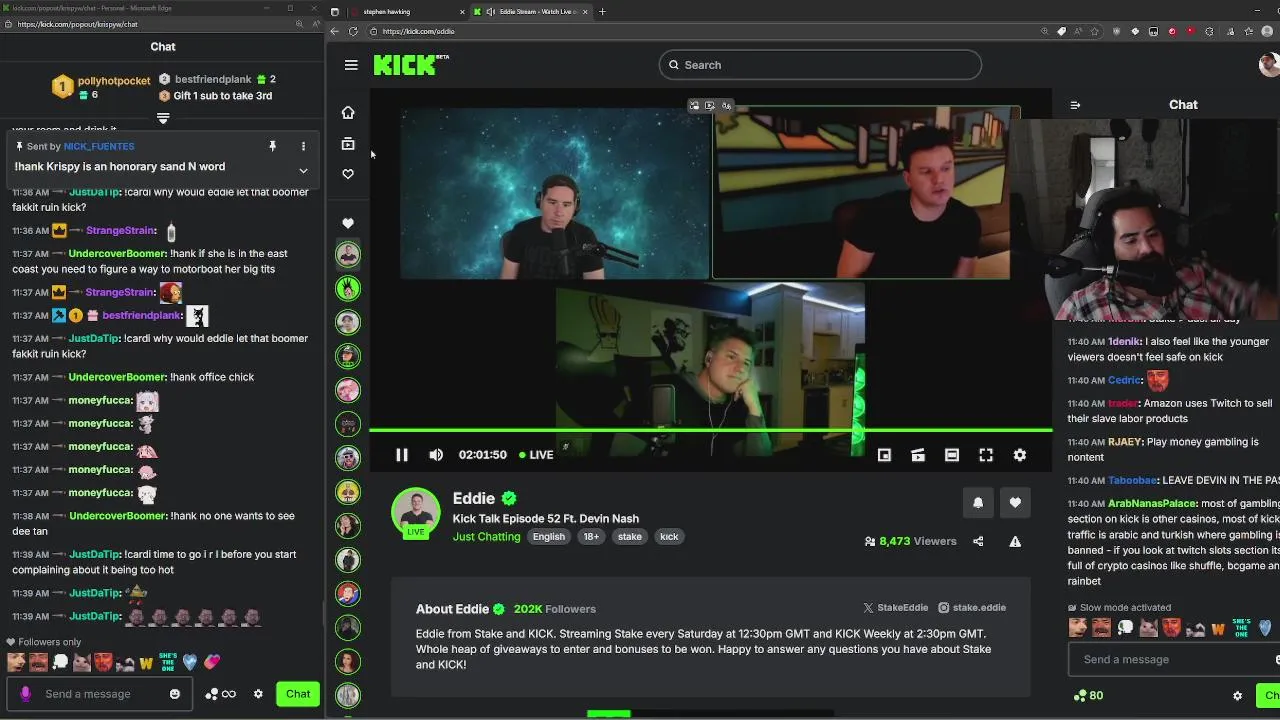Select the stake tag

(x=629, y=537)
